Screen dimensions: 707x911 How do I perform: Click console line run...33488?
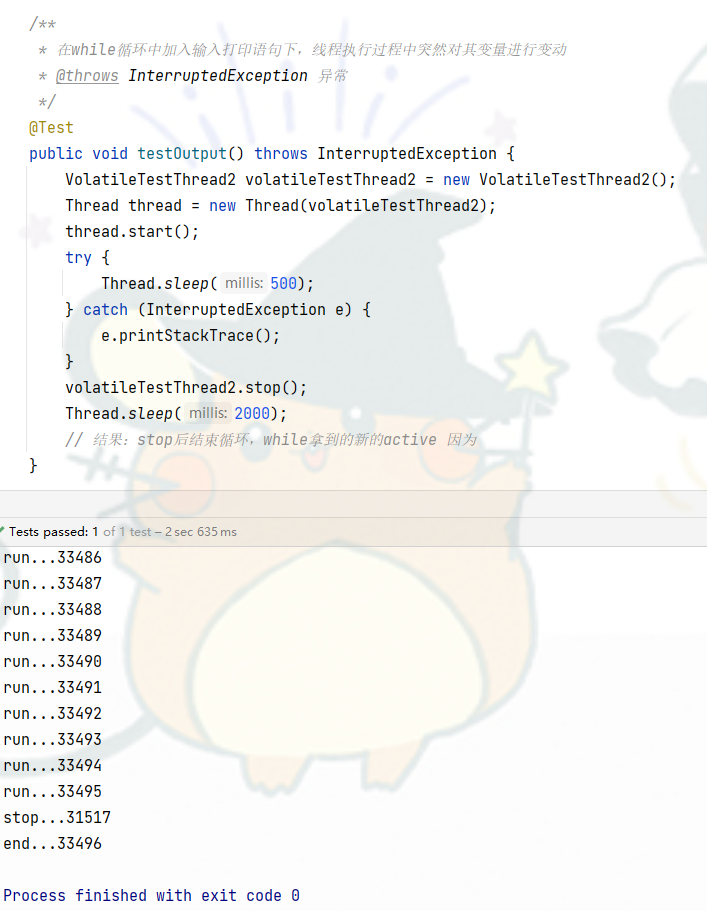(52, 609)
